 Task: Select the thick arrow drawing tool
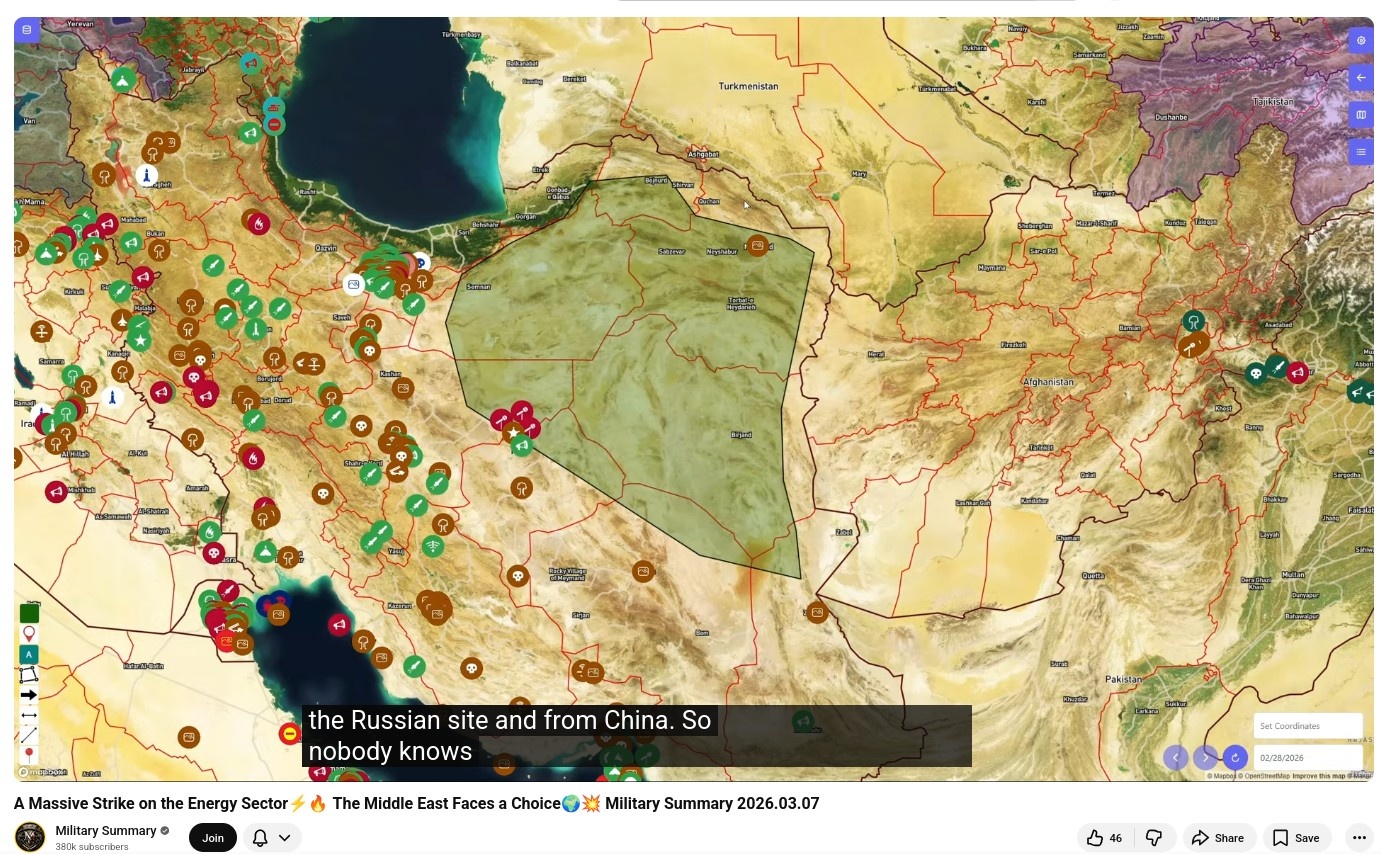29,695
